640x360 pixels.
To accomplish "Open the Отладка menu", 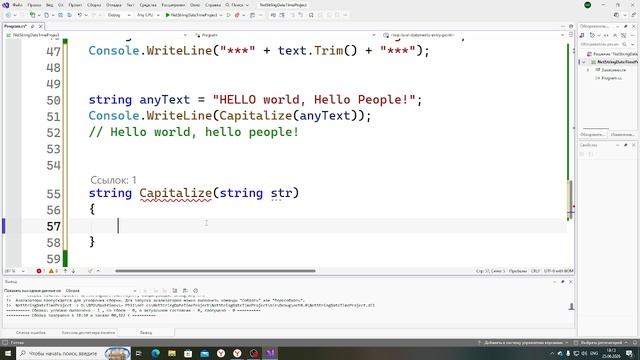I will (x=113, y=5).
